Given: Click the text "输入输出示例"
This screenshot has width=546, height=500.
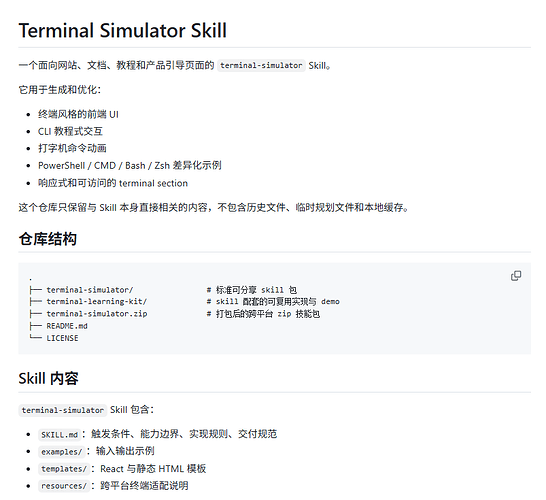Looking at the screenshot, I should [125, 451].
